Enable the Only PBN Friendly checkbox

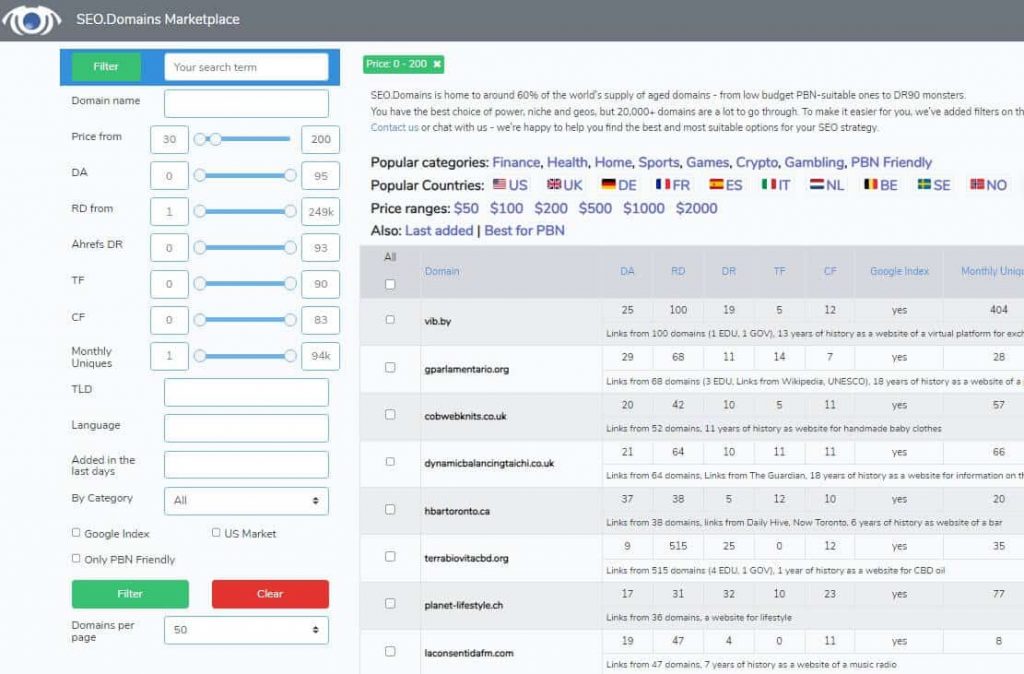point(76,558)
